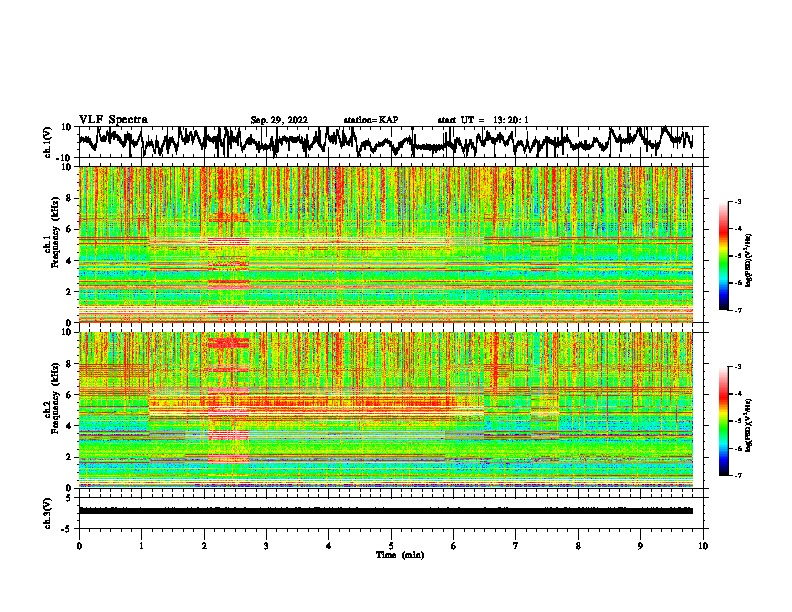Click the color scale bar beside ch.1 spectrogram
The width and height of the screenshot is (792, 612).
pyautogui.click(x=723, y=256)
